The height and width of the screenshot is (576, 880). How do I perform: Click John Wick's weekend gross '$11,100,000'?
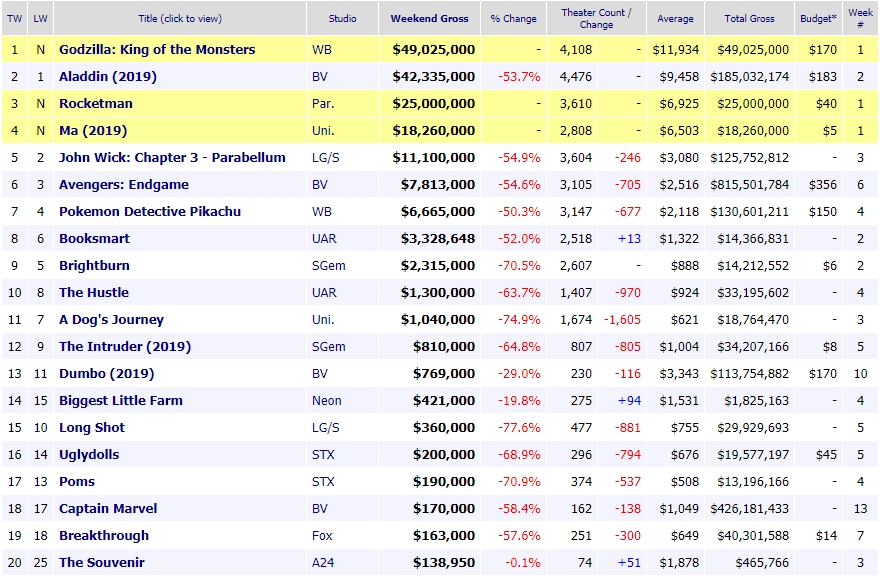[x=434, y=157]
